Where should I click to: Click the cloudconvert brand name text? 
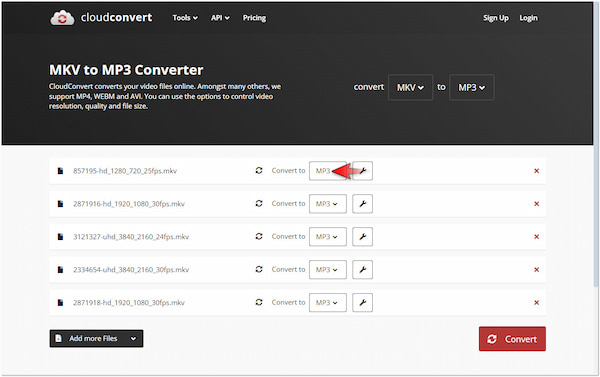116,17
